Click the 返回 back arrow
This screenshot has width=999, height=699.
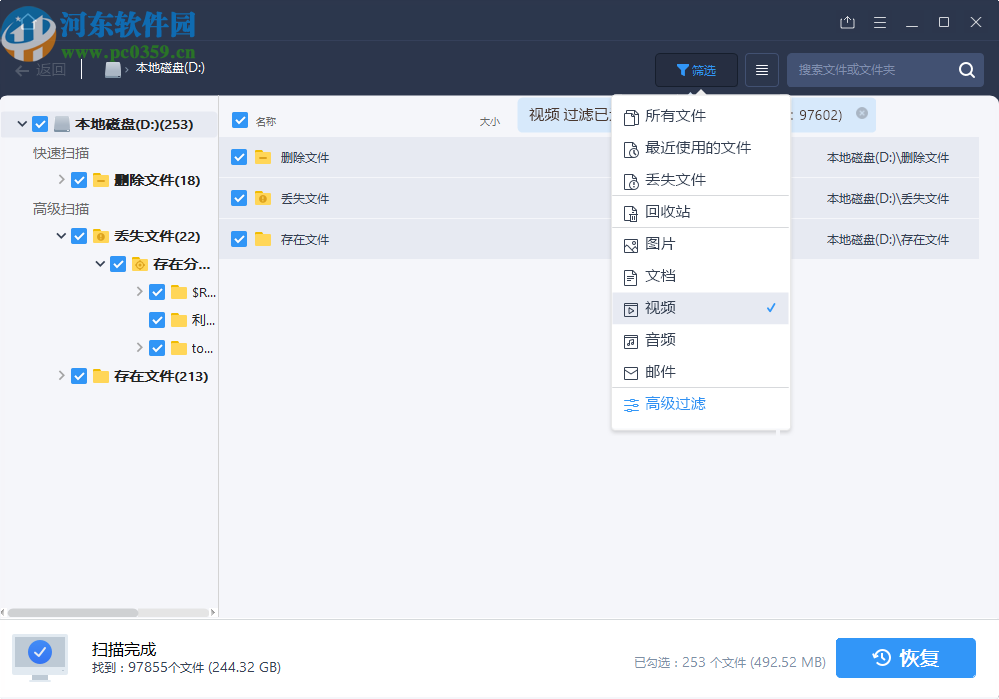22,69
